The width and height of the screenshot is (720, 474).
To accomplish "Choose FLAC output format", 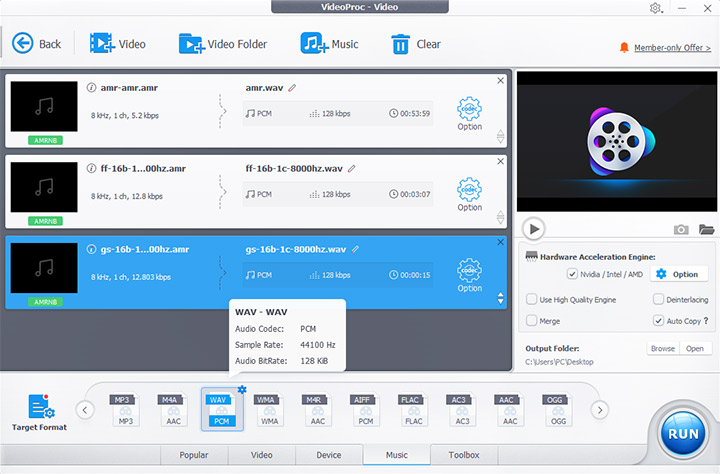I will [x=413, y=410].
